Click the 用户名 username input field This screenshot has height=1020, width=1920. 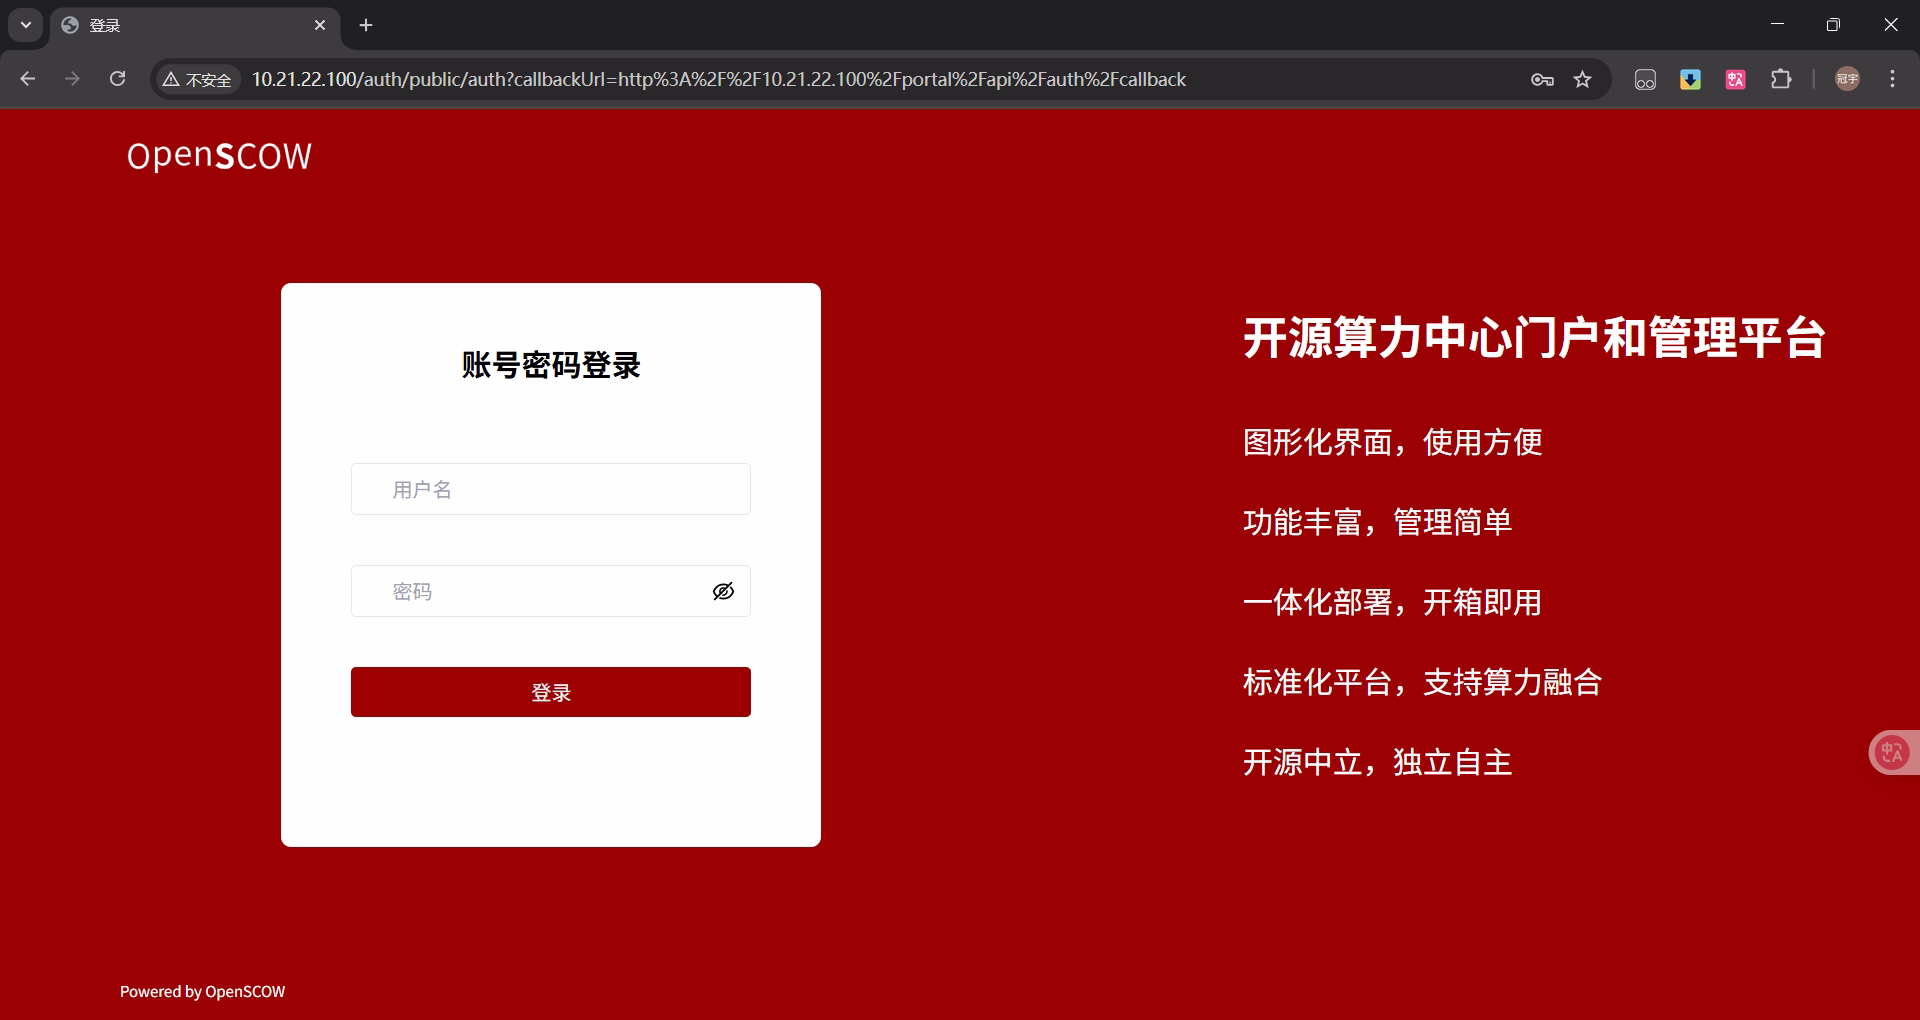click(x=550, y=489)
